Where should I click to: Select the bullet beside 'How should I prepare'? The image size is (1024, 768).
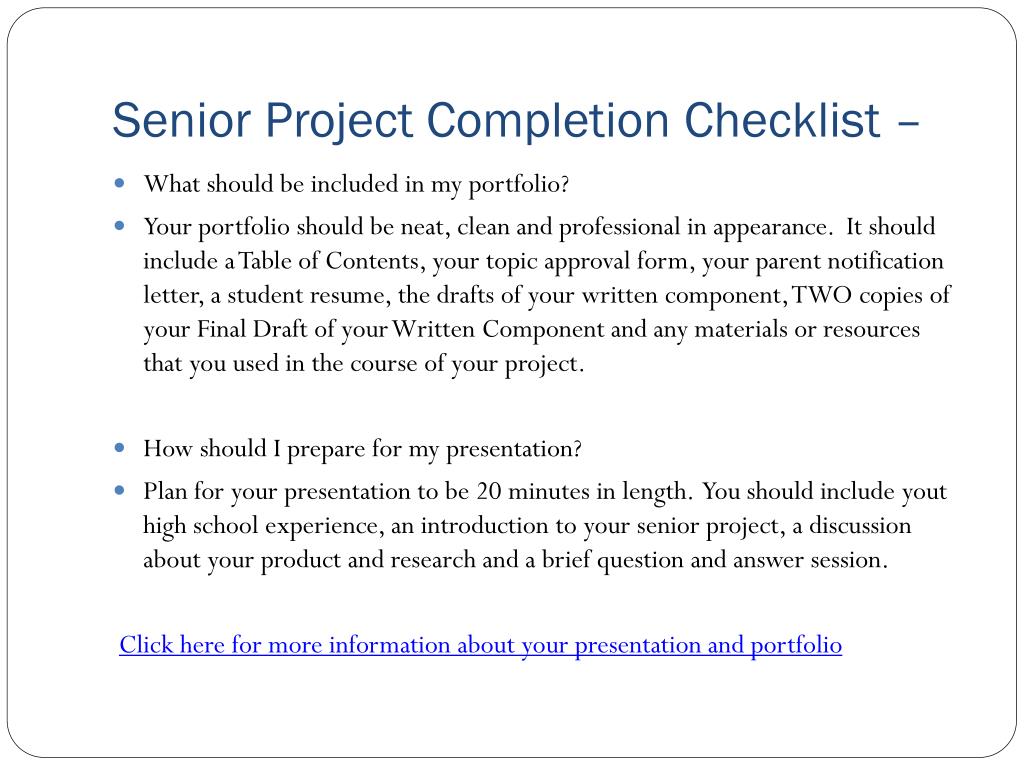pos(120,448)
